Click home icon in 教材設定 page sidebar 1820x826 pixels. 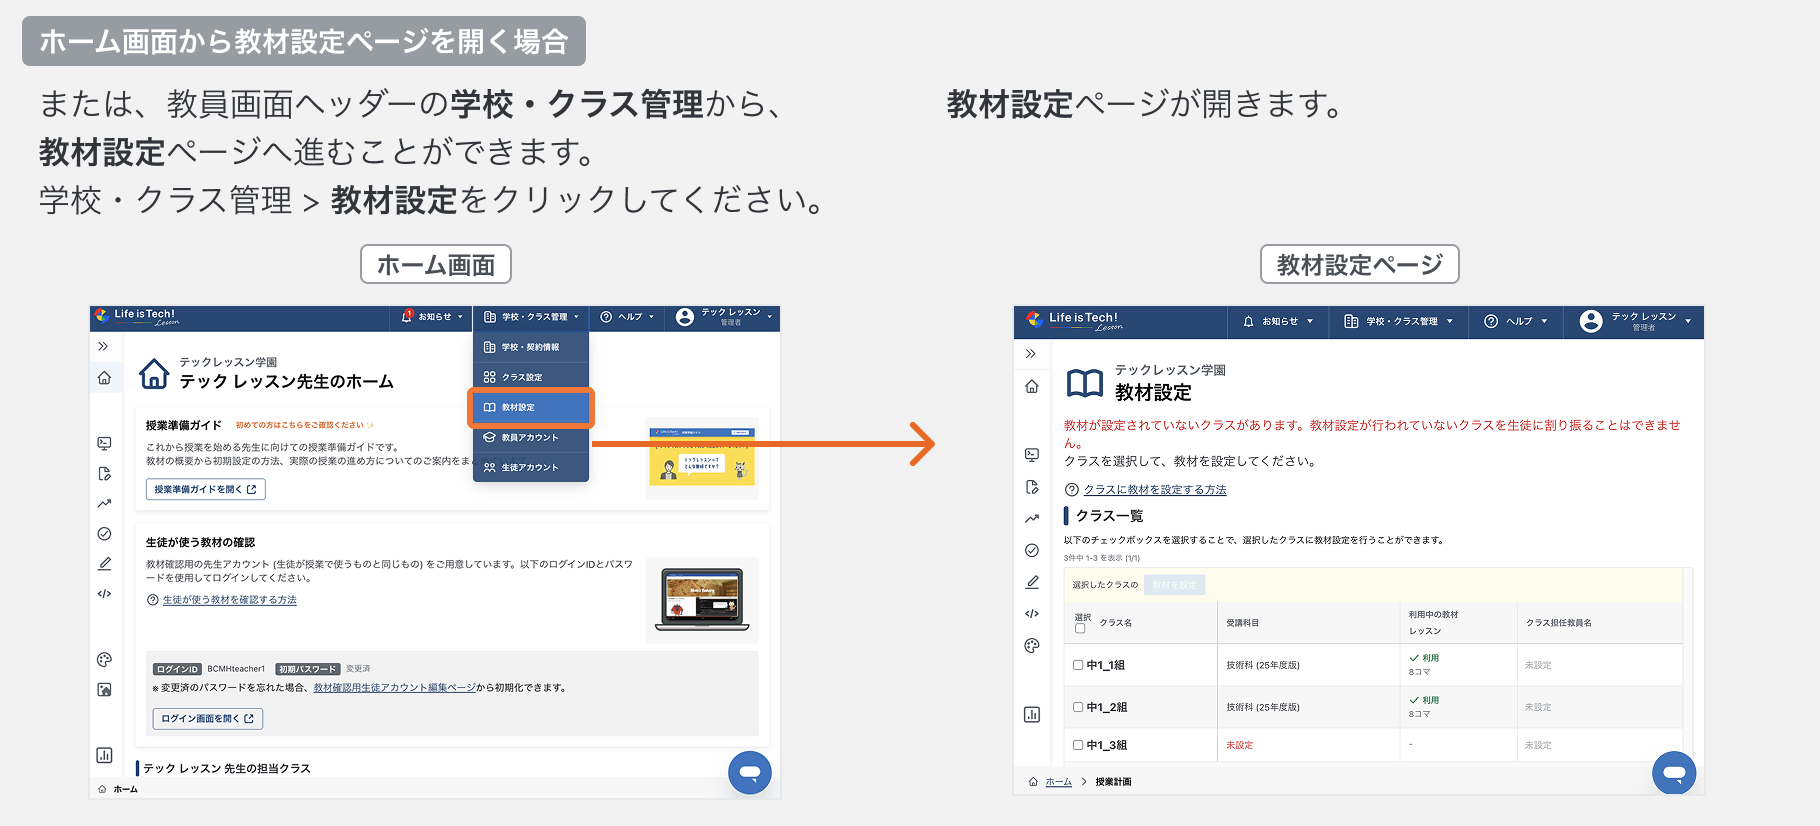tap(1032, 386)
